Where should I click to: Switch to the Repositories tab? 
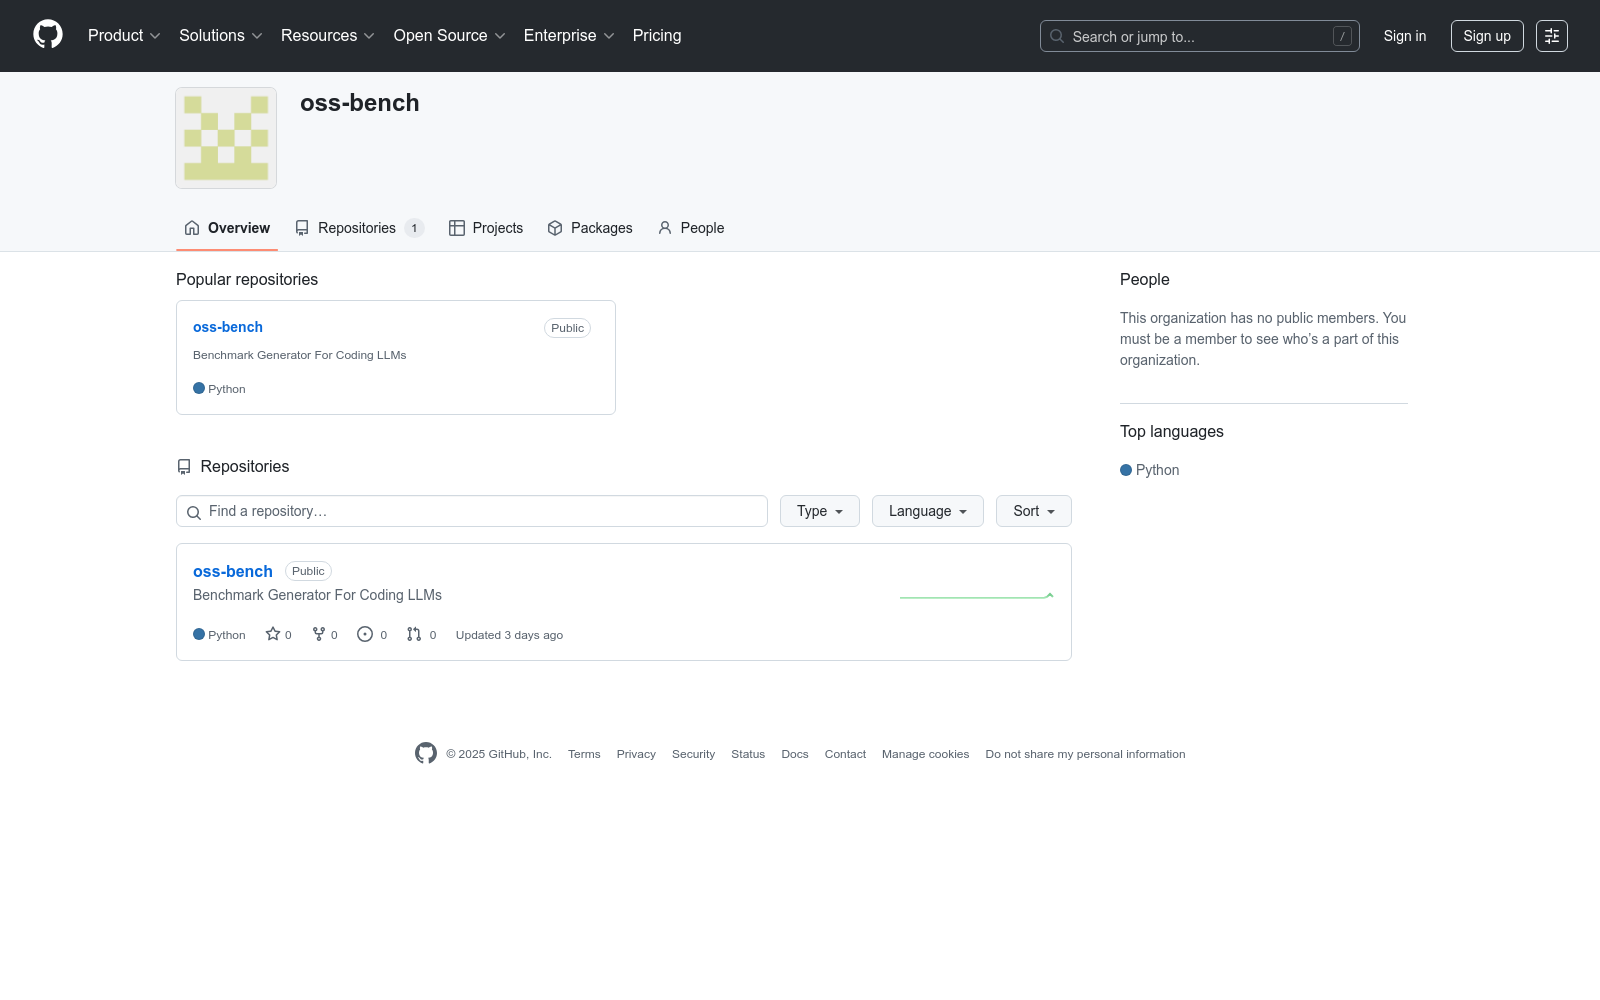point(360,228)
